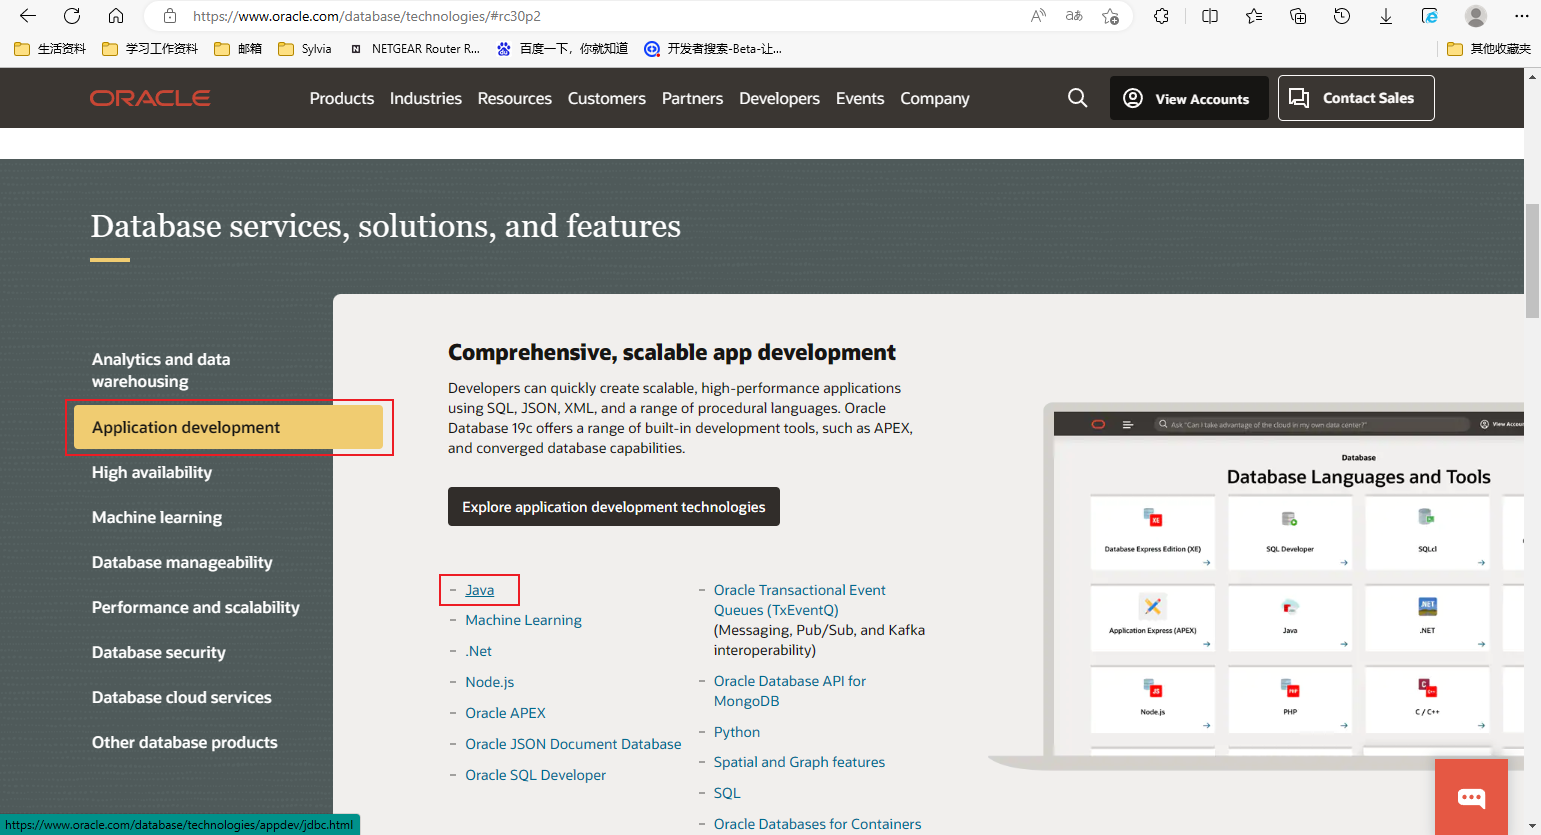Click the page vertical scrollbar thumb
The height and width of the screenshot is (835, 1541).
[1532, 260]
